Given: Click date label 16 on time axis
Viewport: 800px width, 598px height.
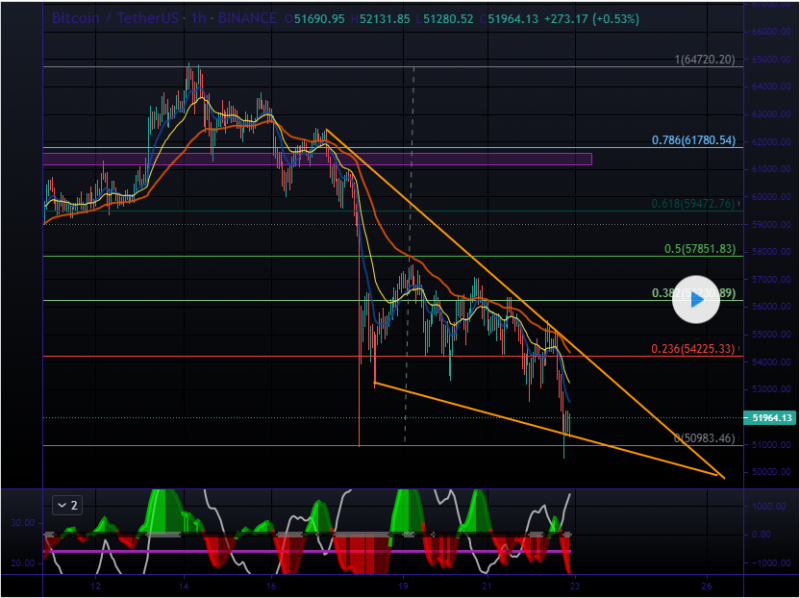Looking at the screenshot, I should [x=271, y=585].
